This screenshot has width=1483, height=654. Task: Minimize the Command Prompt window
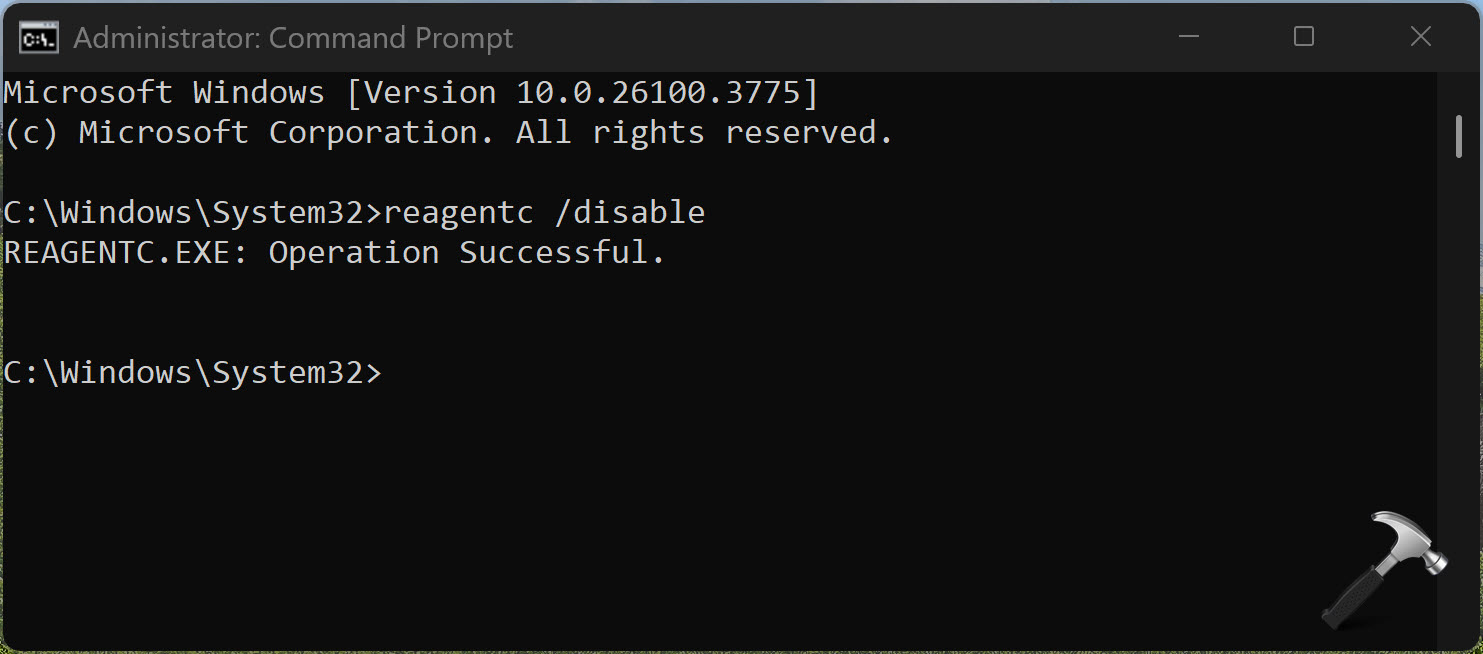point(1187,38)
